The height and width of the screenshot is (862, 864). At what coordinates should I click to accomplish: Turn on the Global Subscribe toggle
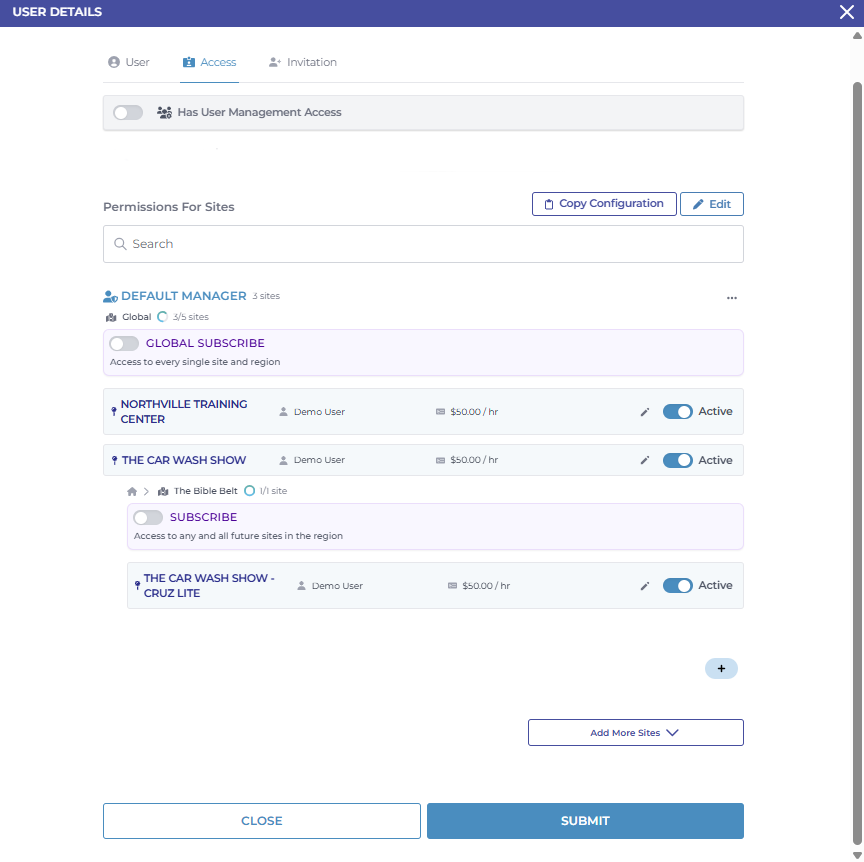(x=124, y=344)
